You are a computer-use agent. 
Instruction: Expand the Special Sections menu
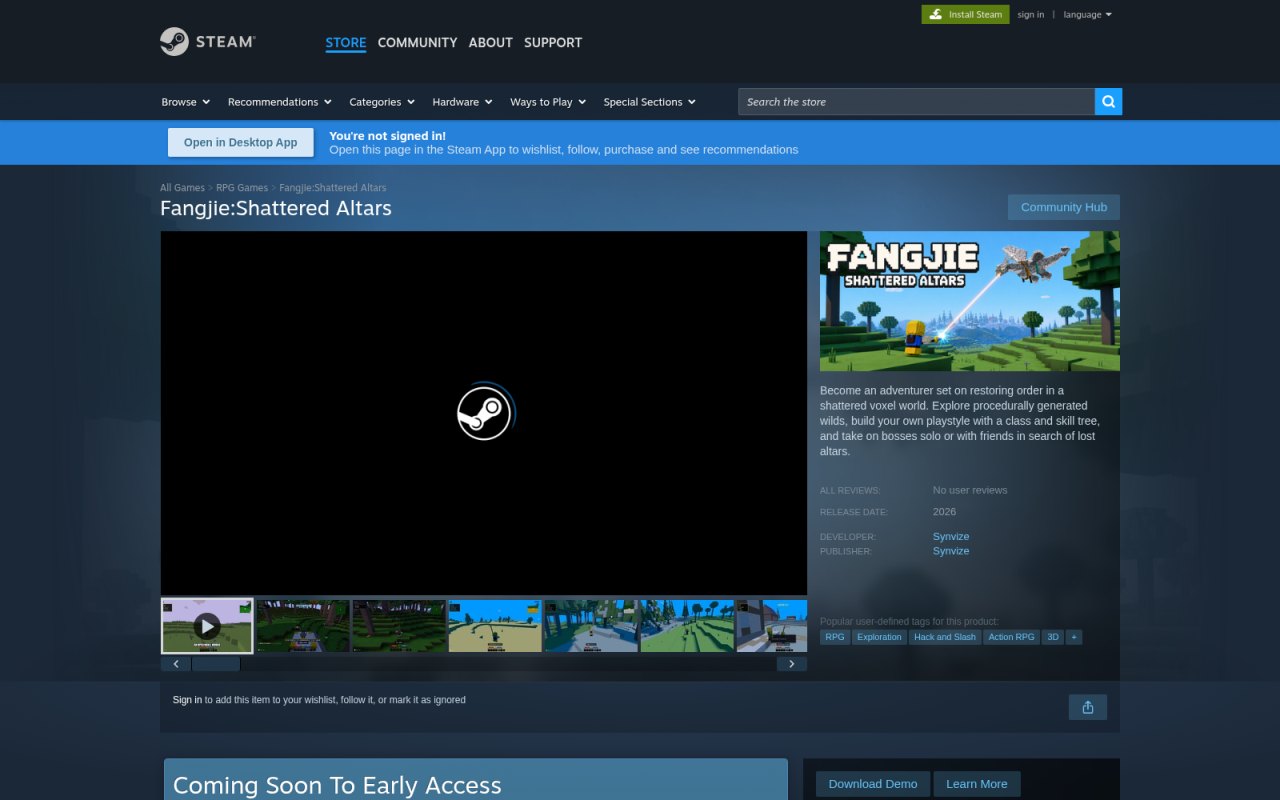point(649,102)
